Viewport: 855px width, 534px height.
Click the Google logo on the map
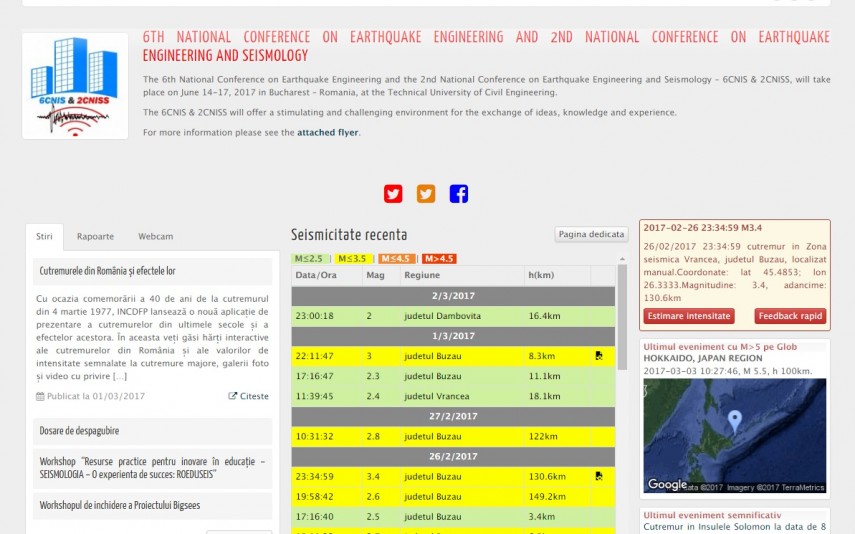pos(667,485)
